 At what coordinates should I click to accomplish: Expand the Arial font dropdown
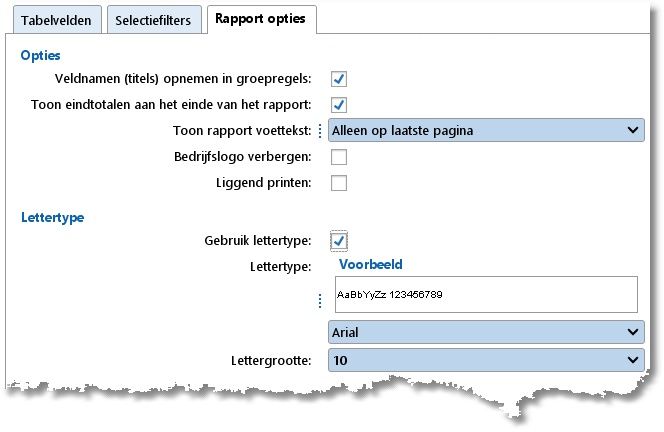pos(486,332)
